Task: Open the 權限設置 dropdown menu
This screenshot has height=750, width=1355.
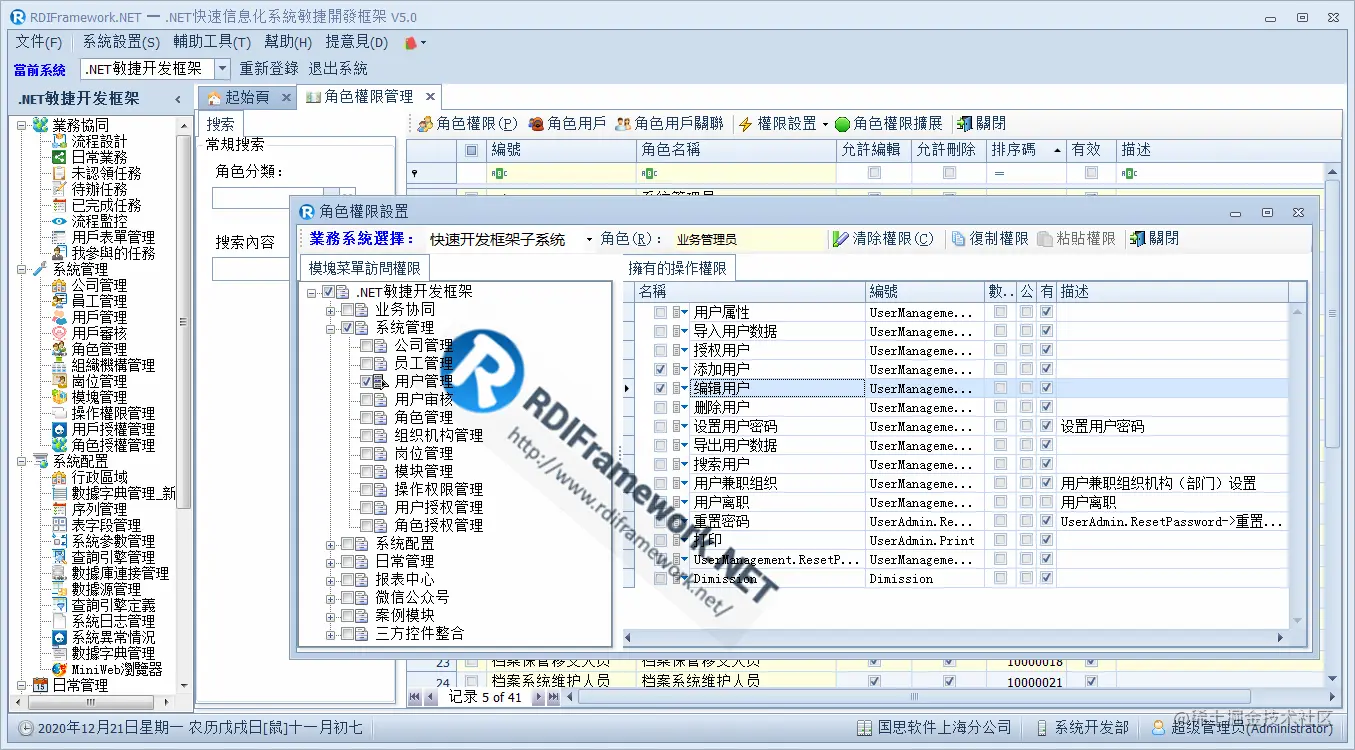Action: [824, 124]
